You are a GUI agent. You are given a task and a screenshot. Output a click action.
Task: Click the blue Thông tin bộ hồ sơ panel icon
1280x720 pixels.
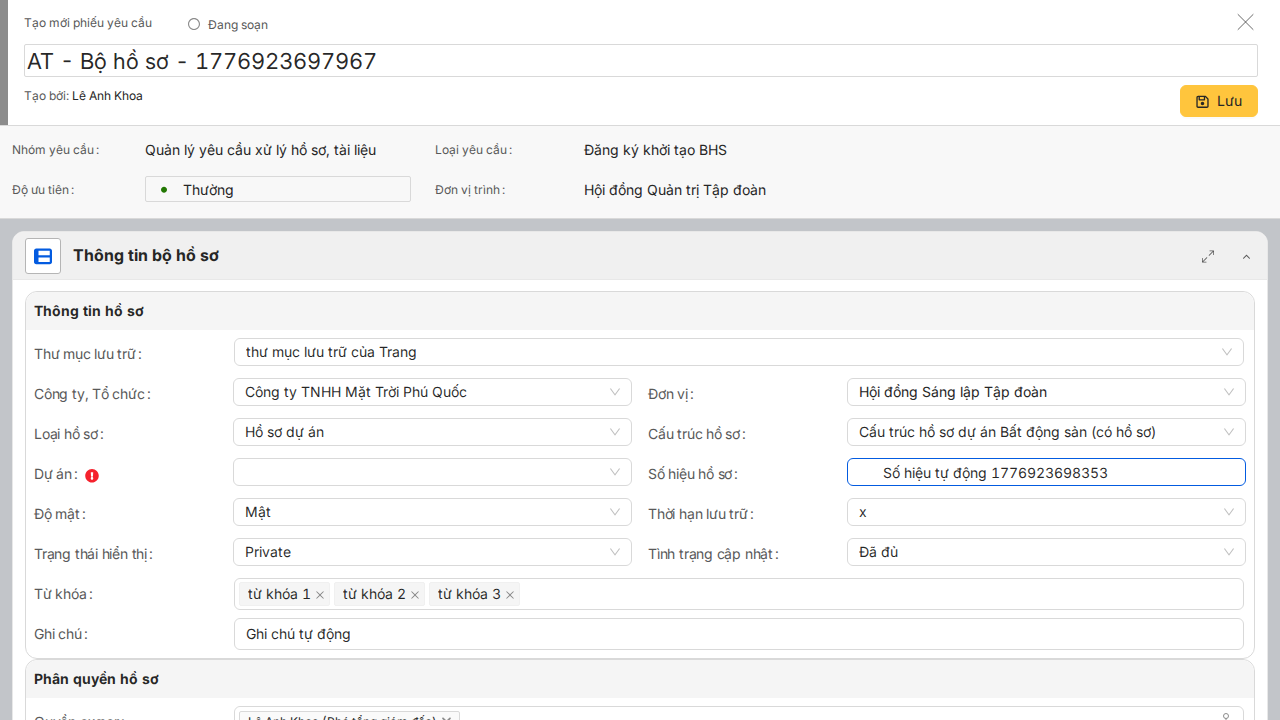43,256
